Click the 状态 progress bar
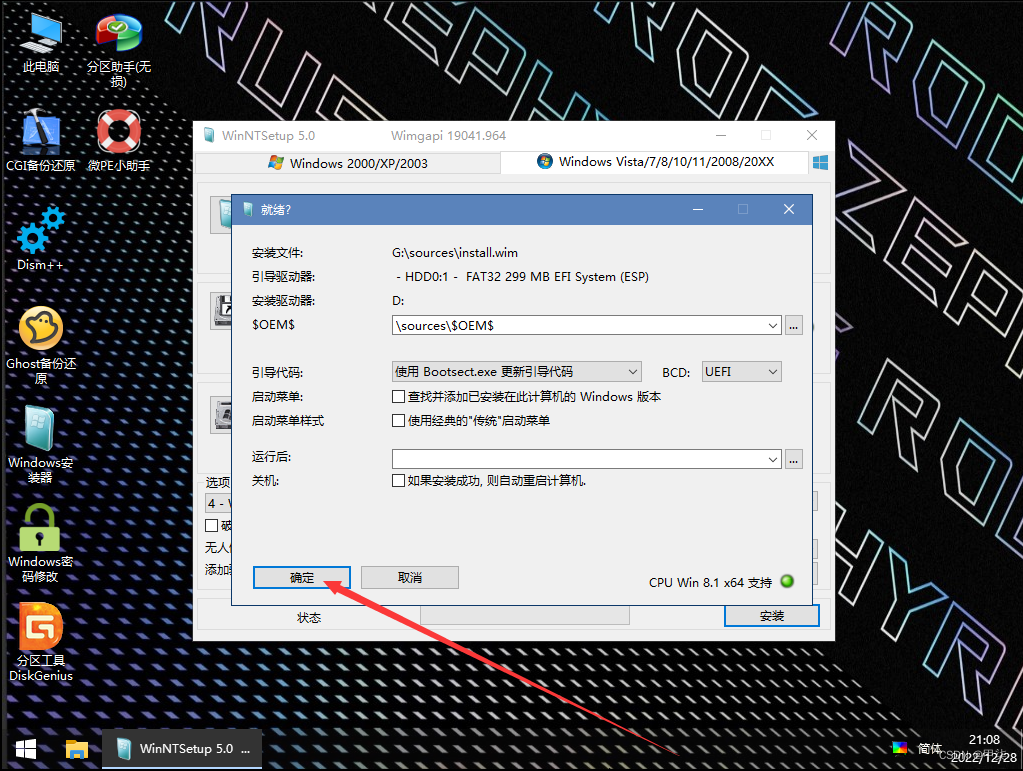 click(525, 616)
